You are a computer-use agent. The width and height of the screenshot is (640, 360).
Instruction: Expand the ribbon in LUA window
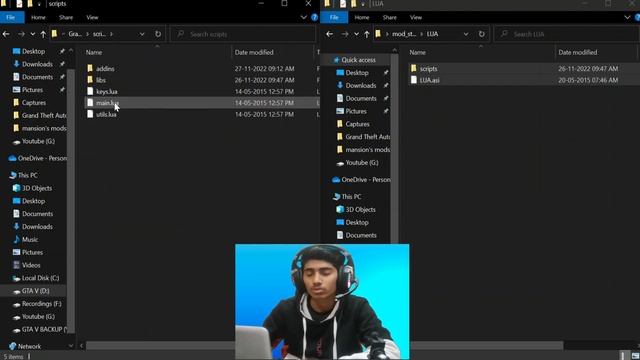click(x=627, y=18)
